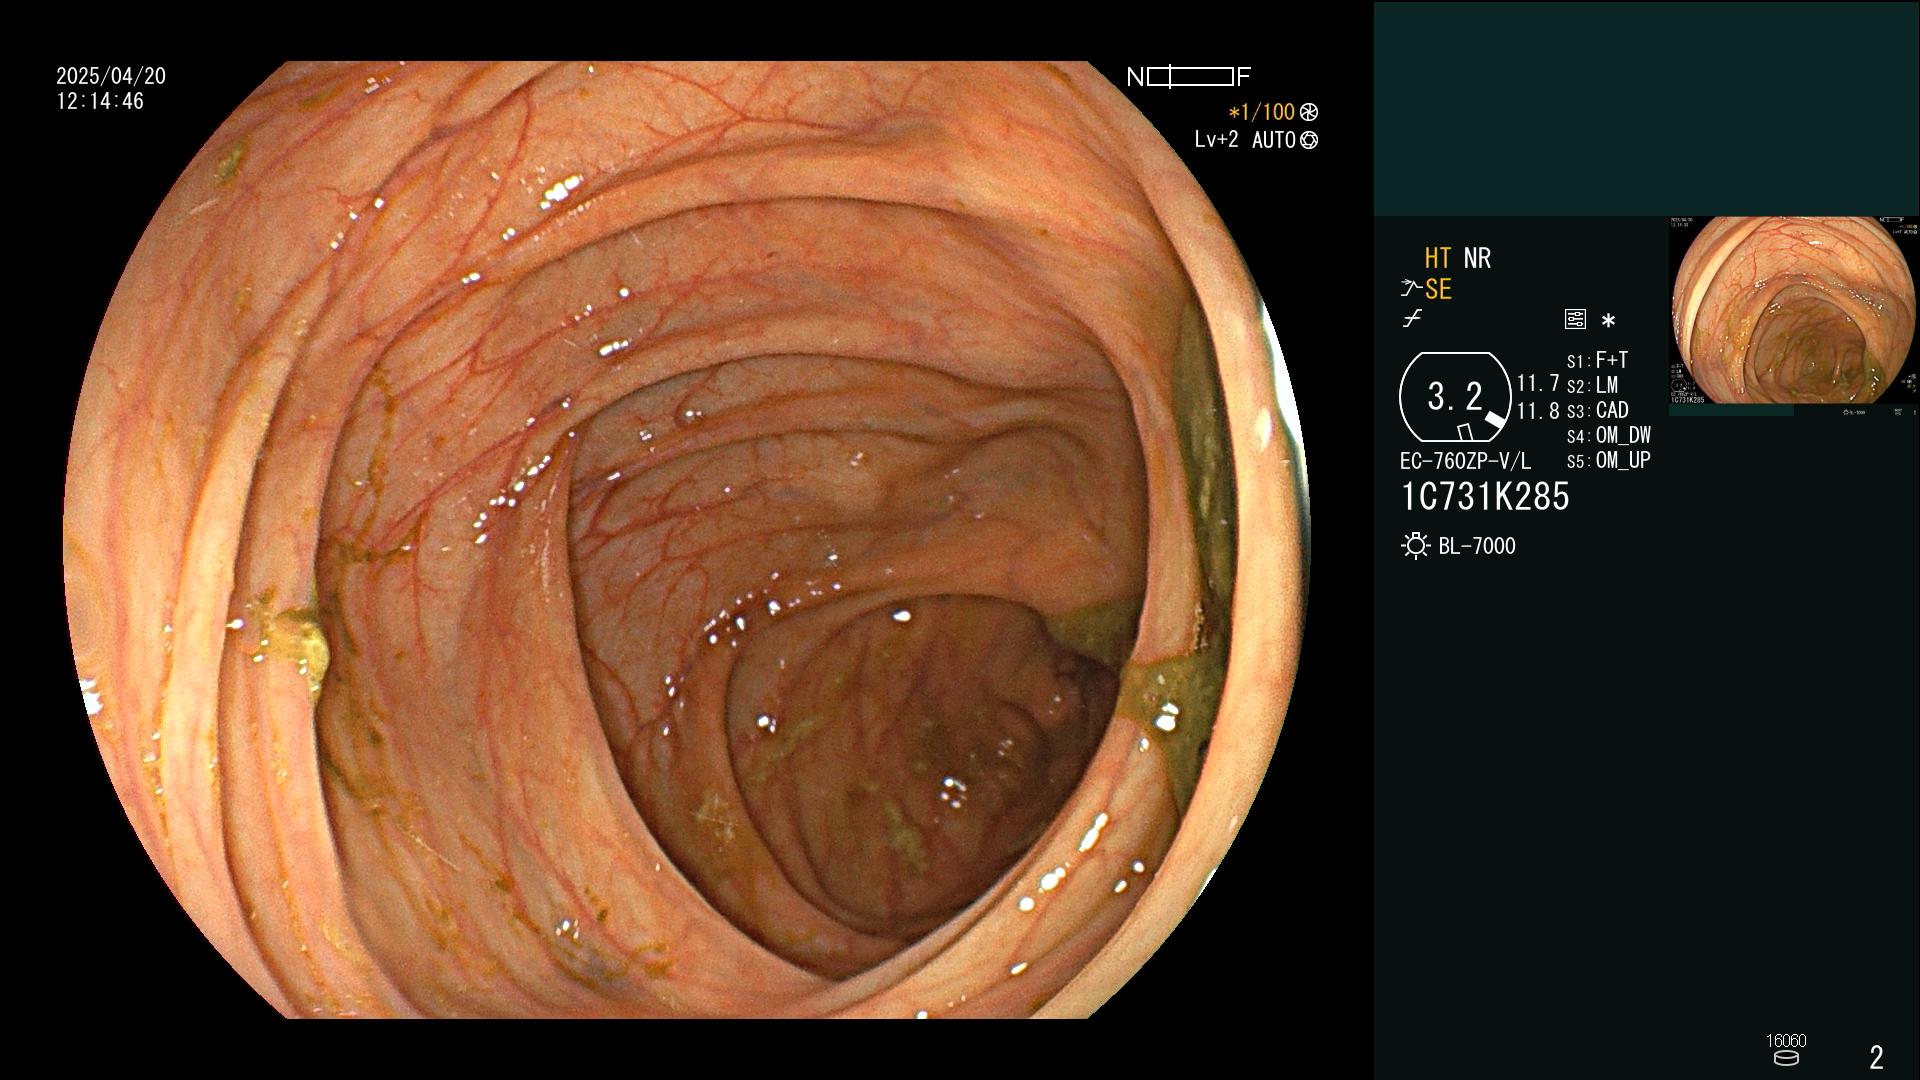Screen dimensions: 1920x1080
Task: Click the image counter number 2
Action: (x=1877, y=1057)
